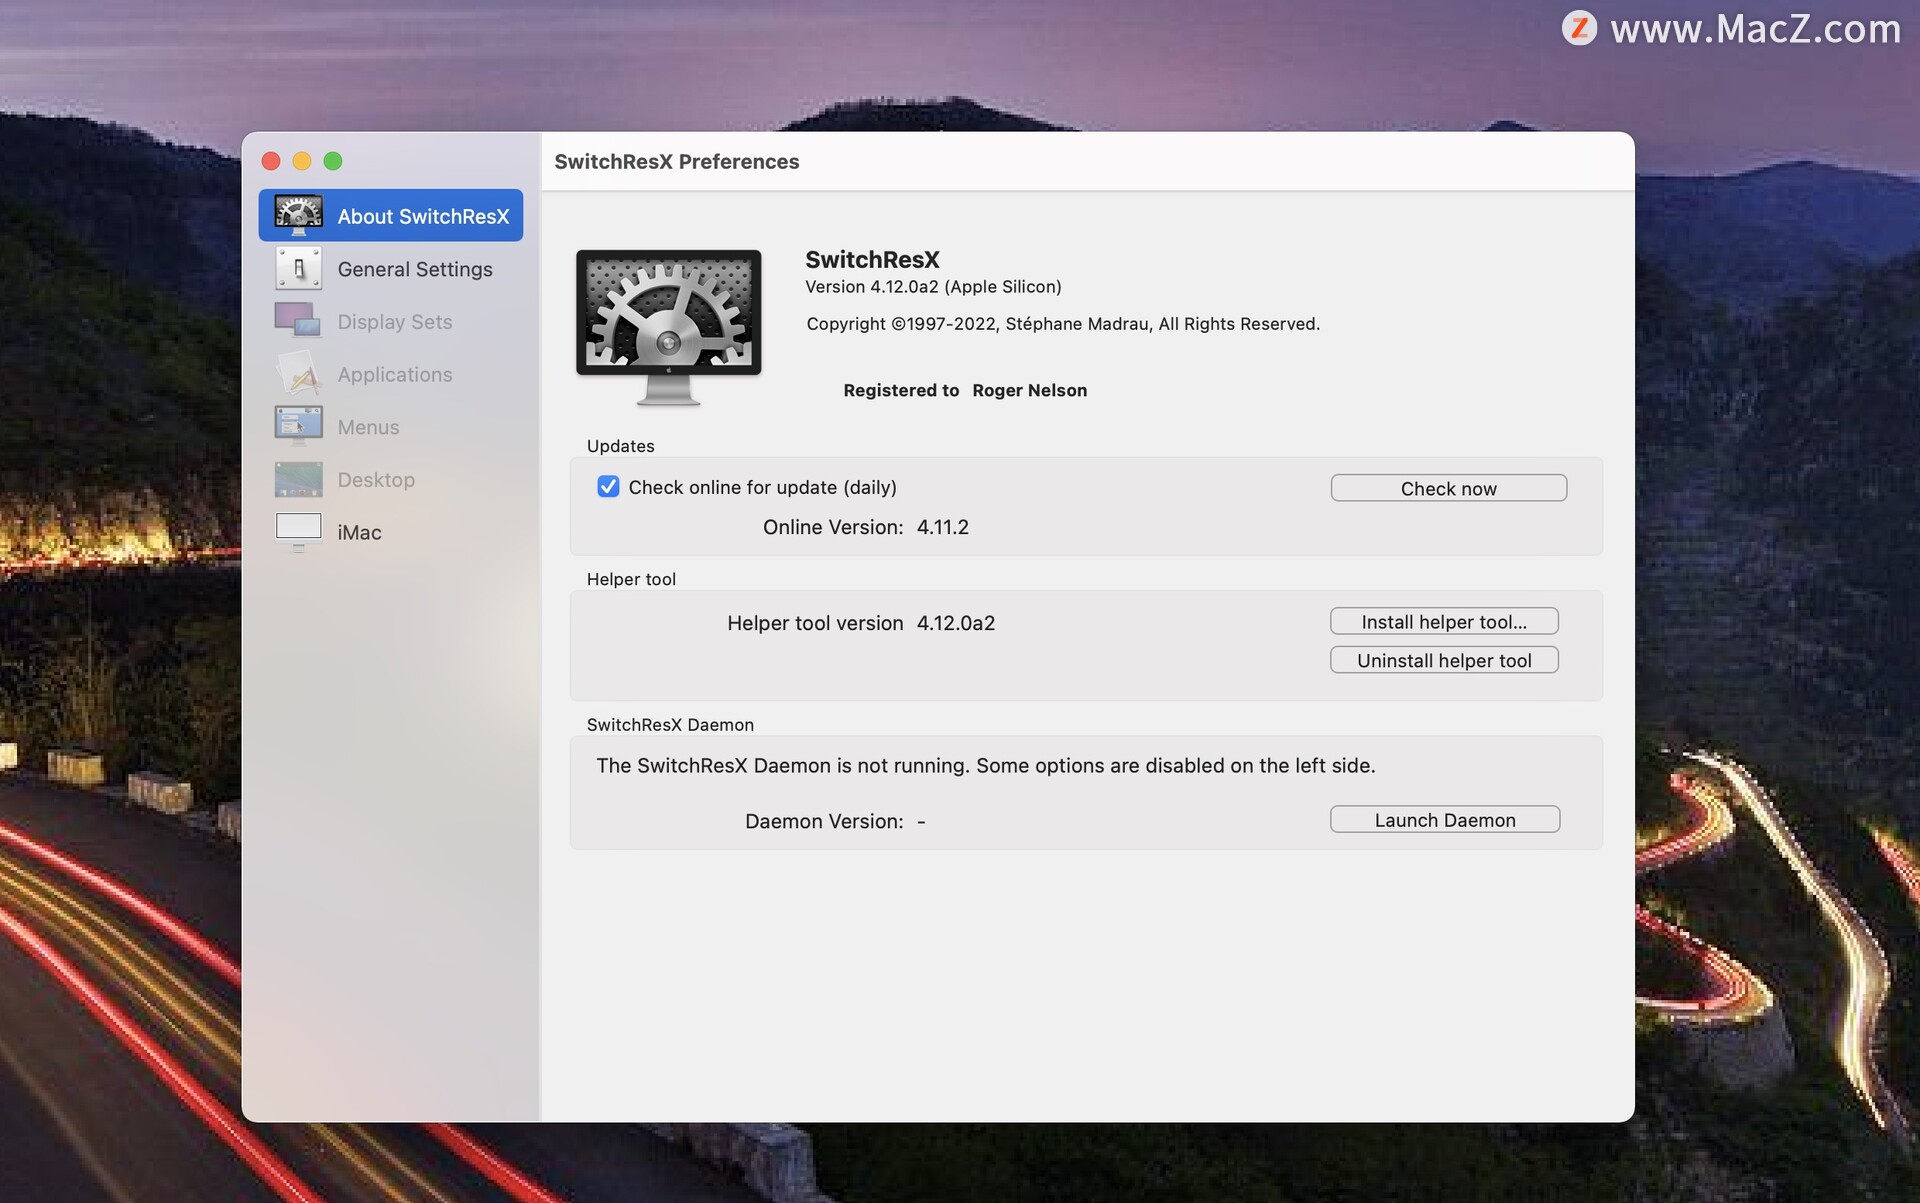Screen dimensions: 1920x1203
Task: Click the About SwitchResX gear monitor icon
Action: point(298,215)
